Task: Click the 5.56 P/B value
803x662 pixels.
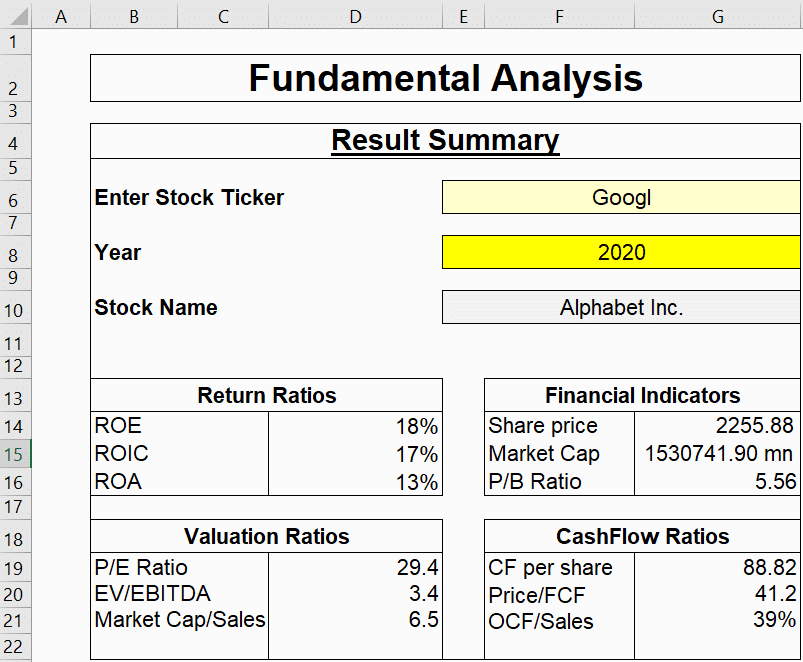Action: [775, 481]
